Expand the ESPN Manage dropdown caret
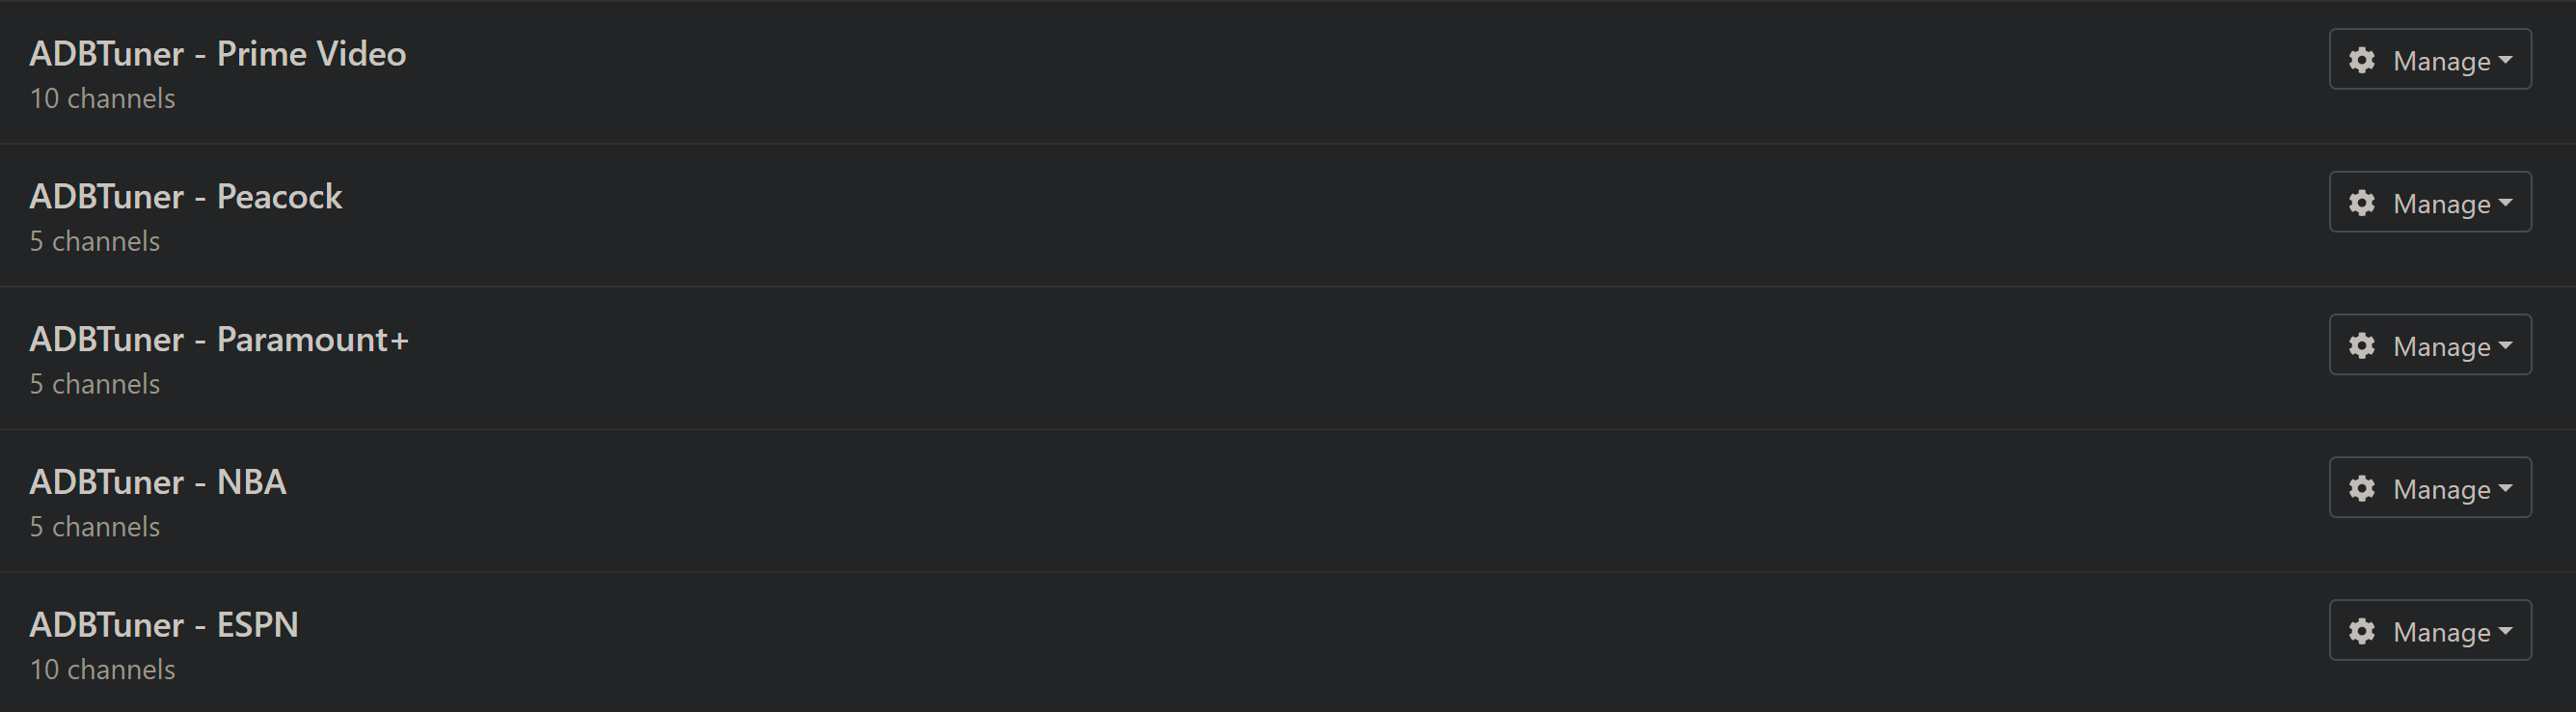The width and height of the screenshot is (2576, 712). point(2505,632)
